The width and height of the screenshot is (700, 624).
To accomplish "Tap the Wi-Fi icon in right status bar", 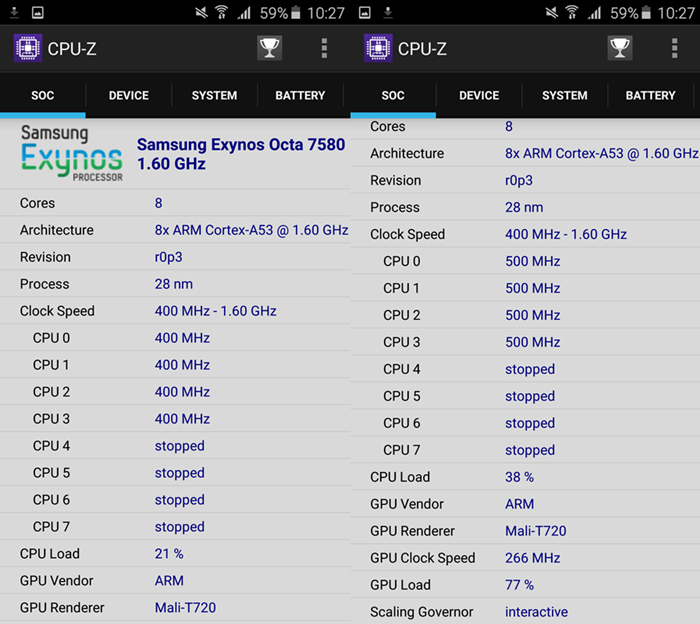I will (x=572, y=12).
